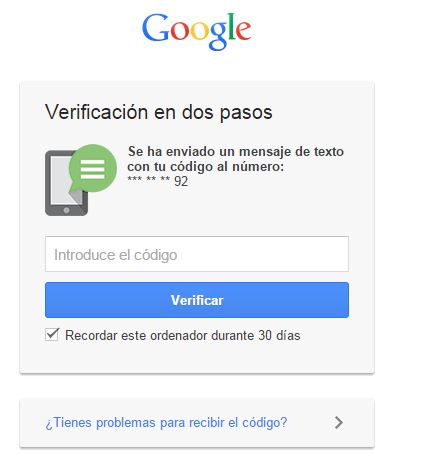Click the '30 días' text beside checkbox
The image size is (422, 454).
(x=279, y=335)
